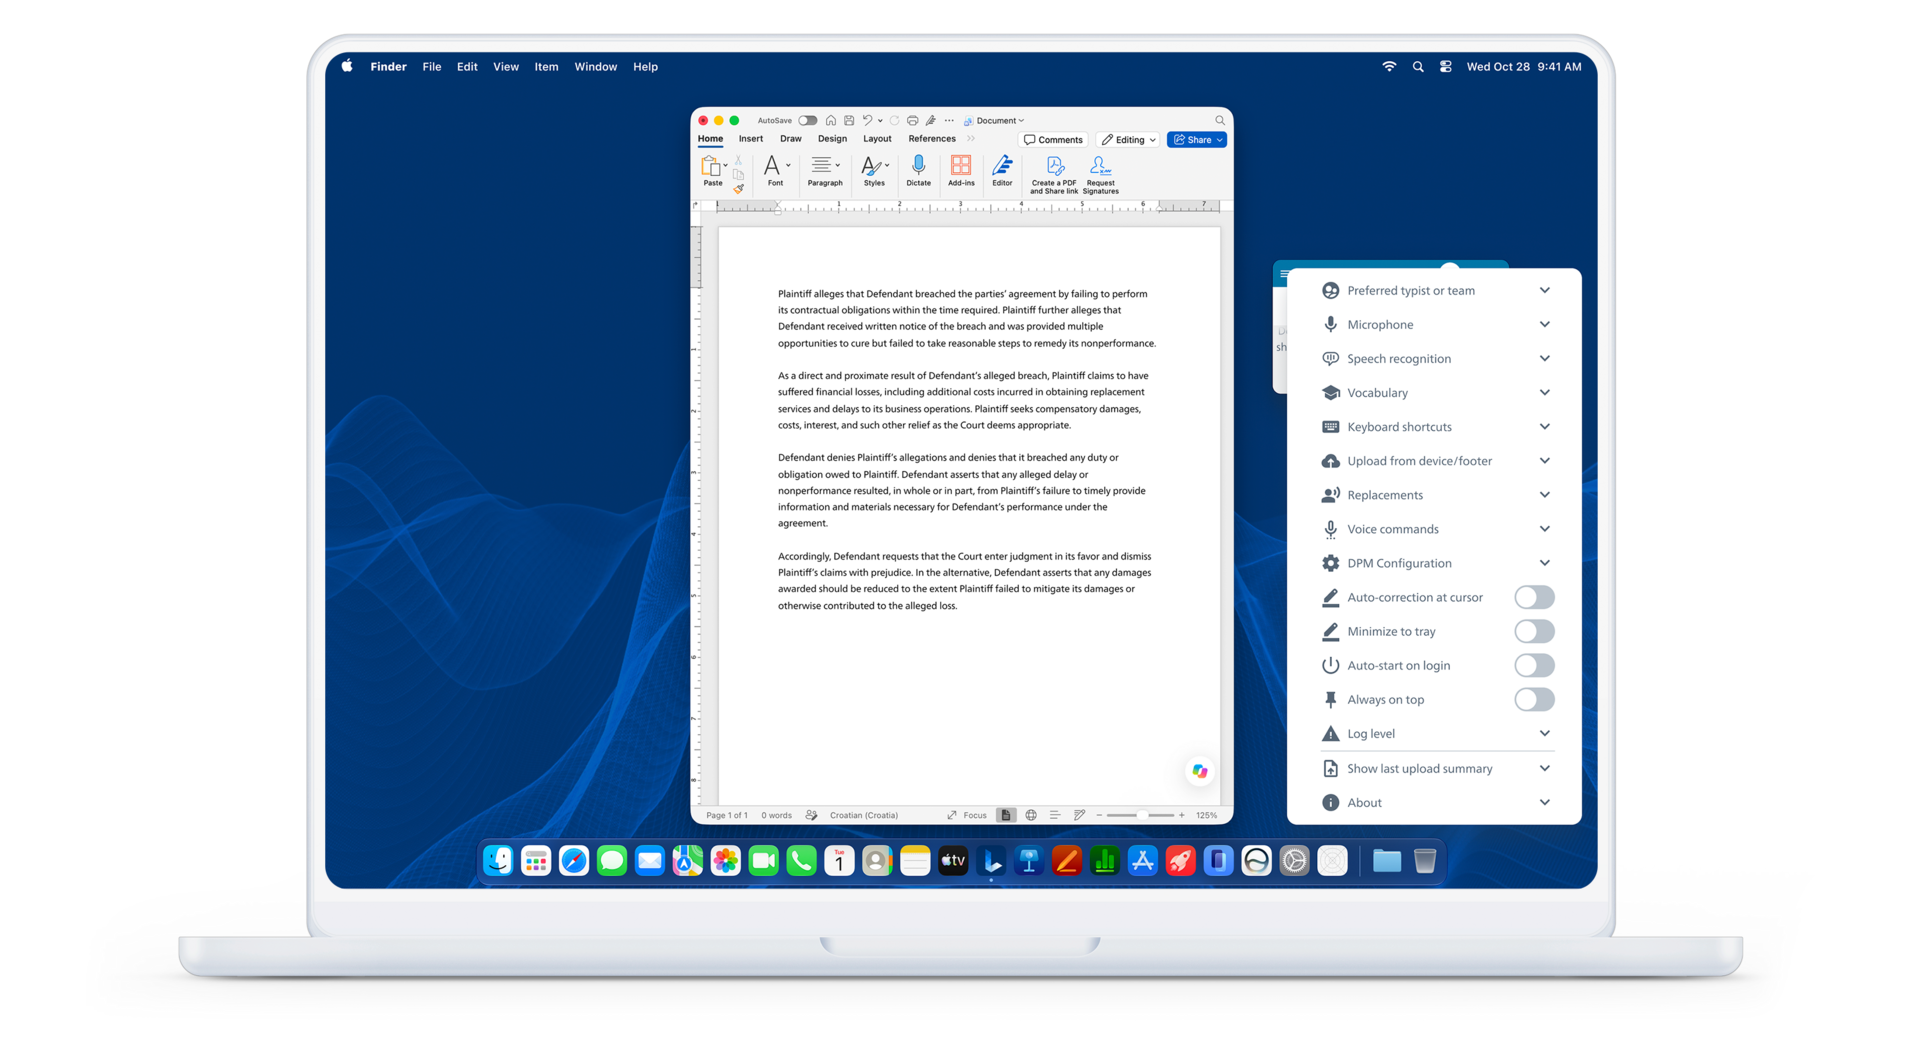Switch to Web Layout view in status bar
This screenshot has width=1920, height=1048.
click(1031, 815)
